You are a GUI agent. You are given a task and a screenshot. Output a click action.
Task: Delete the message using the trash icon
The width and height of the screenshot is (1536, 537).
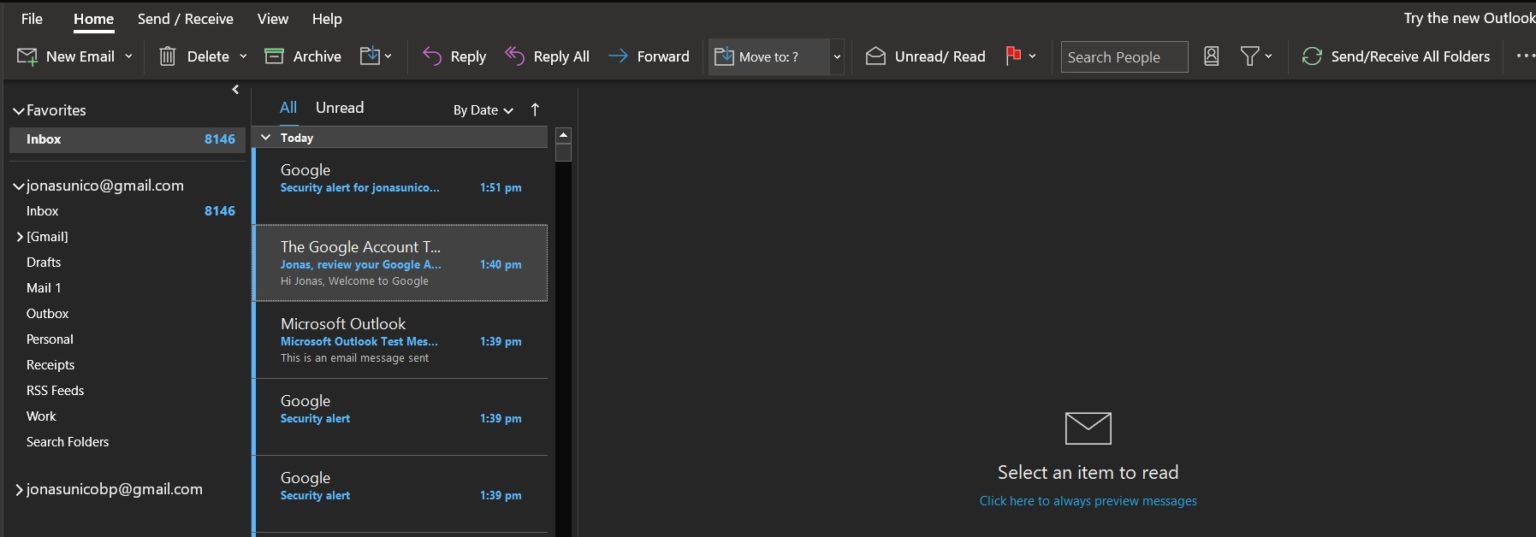point(168,57)
